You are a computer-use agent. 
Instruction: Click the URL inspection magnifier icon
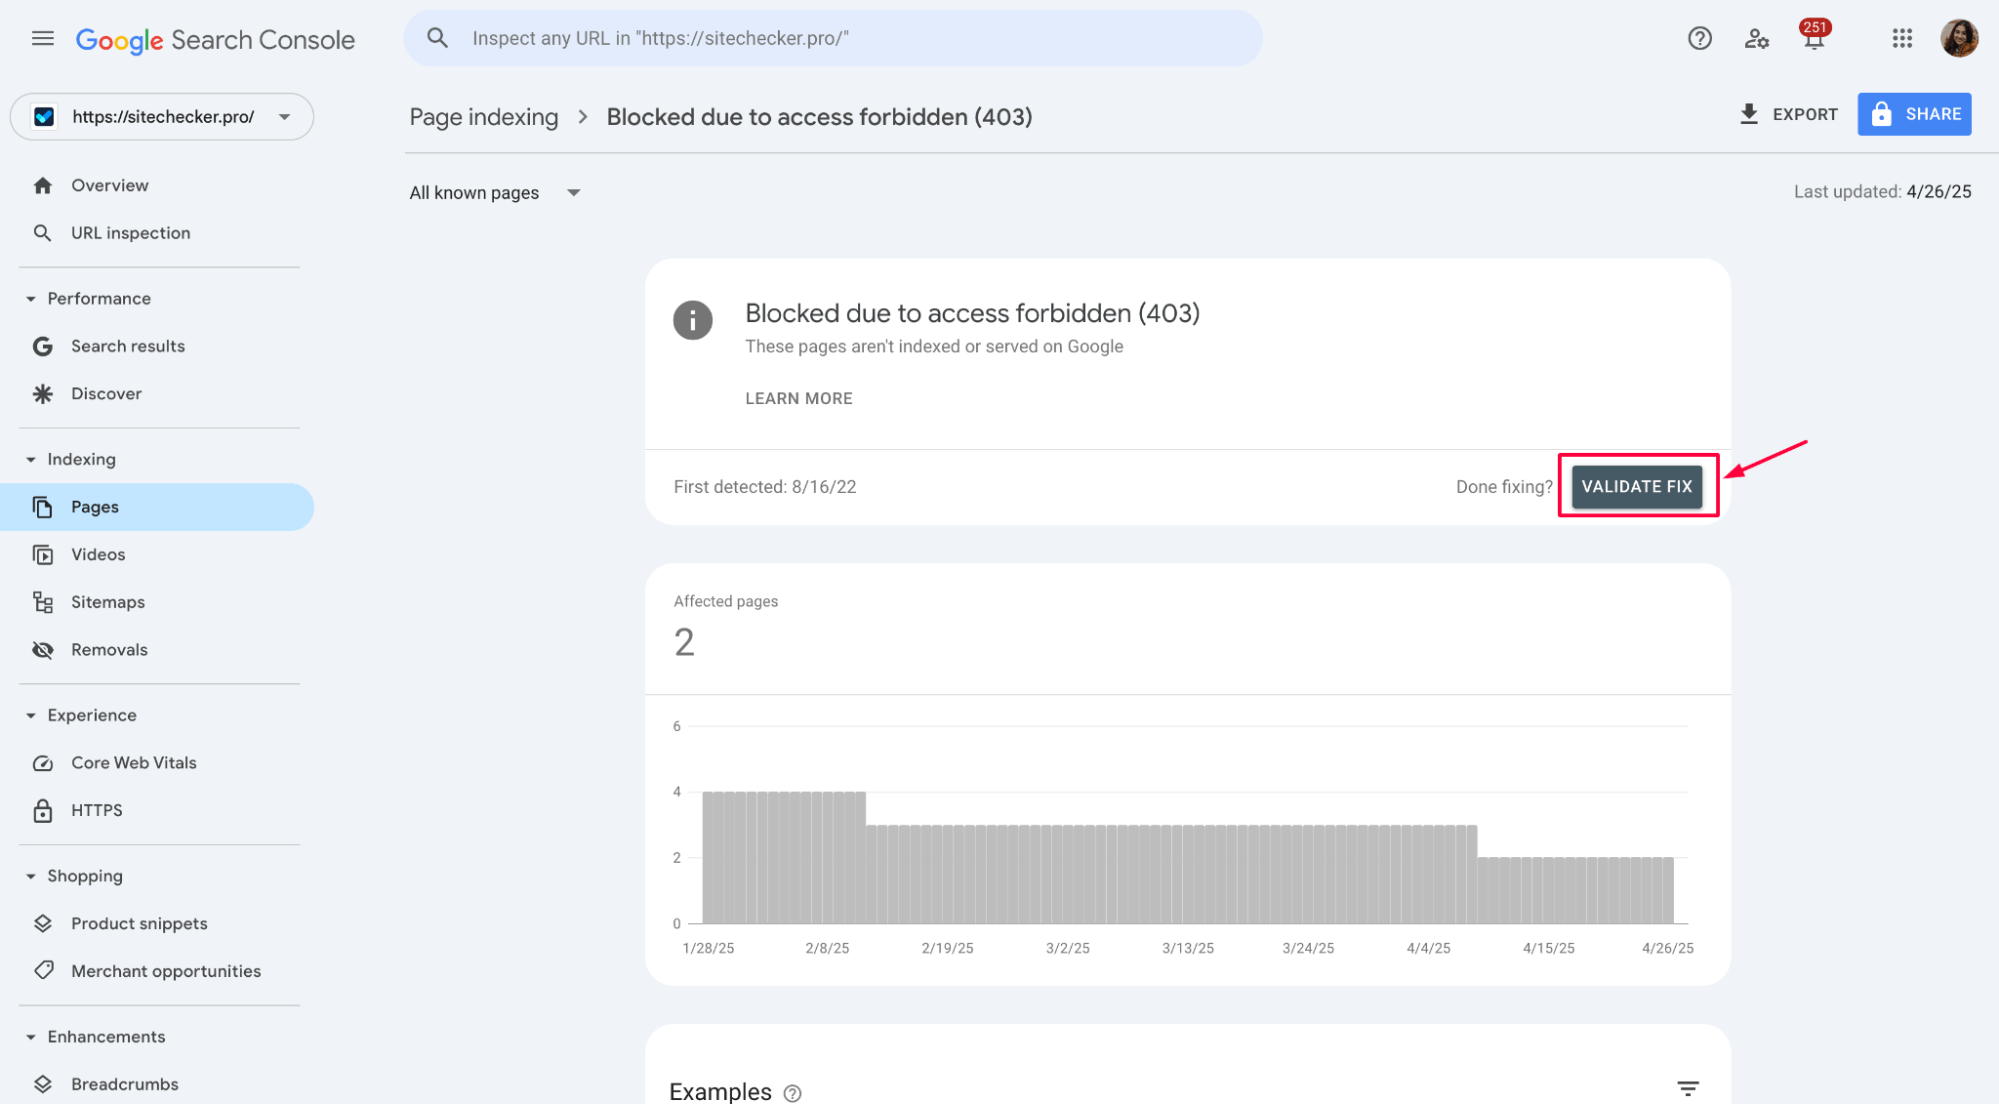43,233
